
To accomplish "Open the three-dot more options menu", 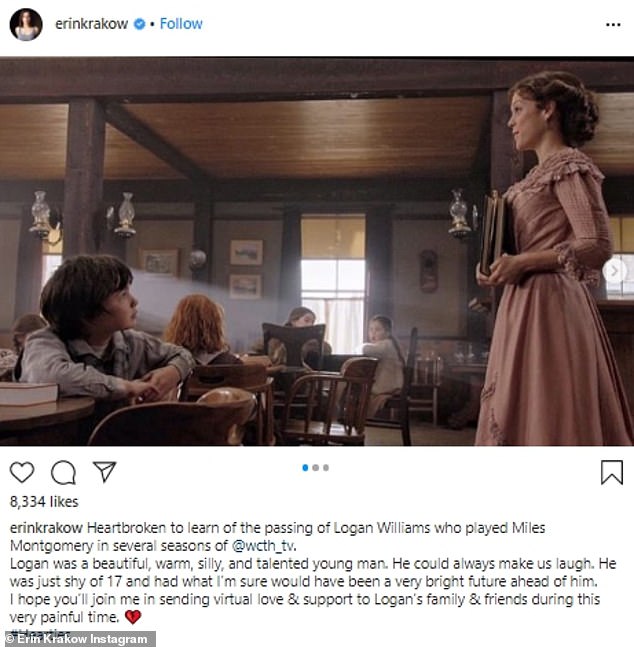I will (613, 25).
